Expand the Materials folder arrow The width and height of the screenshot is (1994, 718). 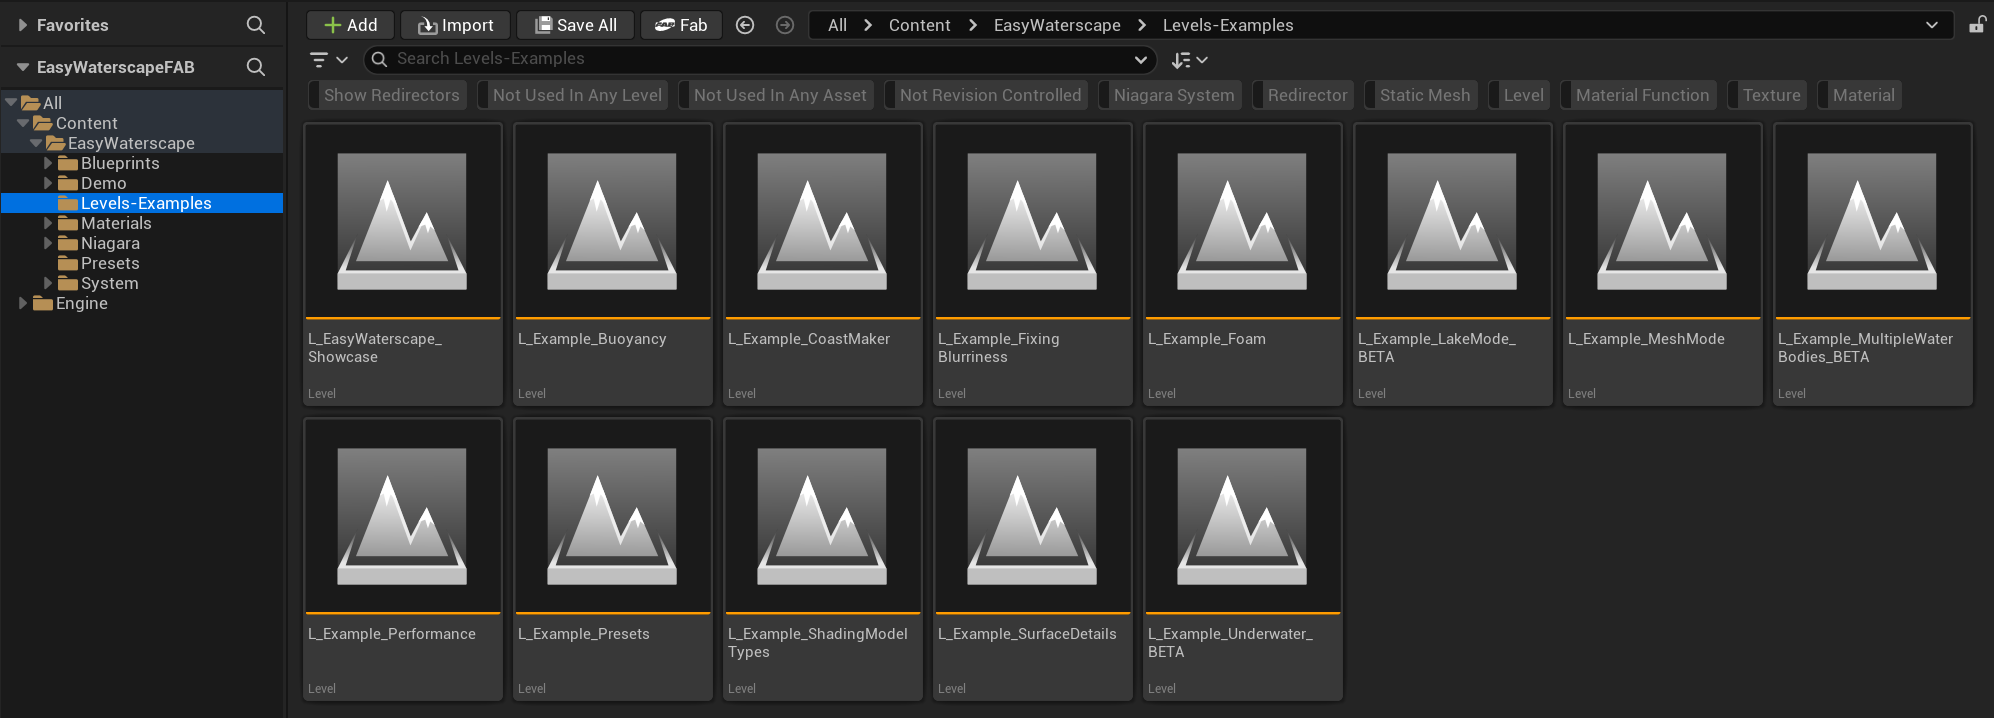[48, 223]
